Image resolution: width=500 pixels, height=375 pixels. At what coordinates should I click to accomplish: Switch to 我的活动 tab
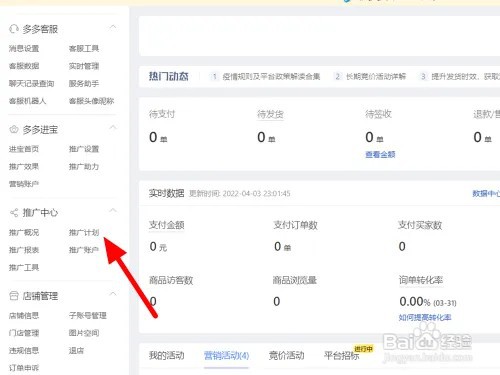click(x=166, y=355)
